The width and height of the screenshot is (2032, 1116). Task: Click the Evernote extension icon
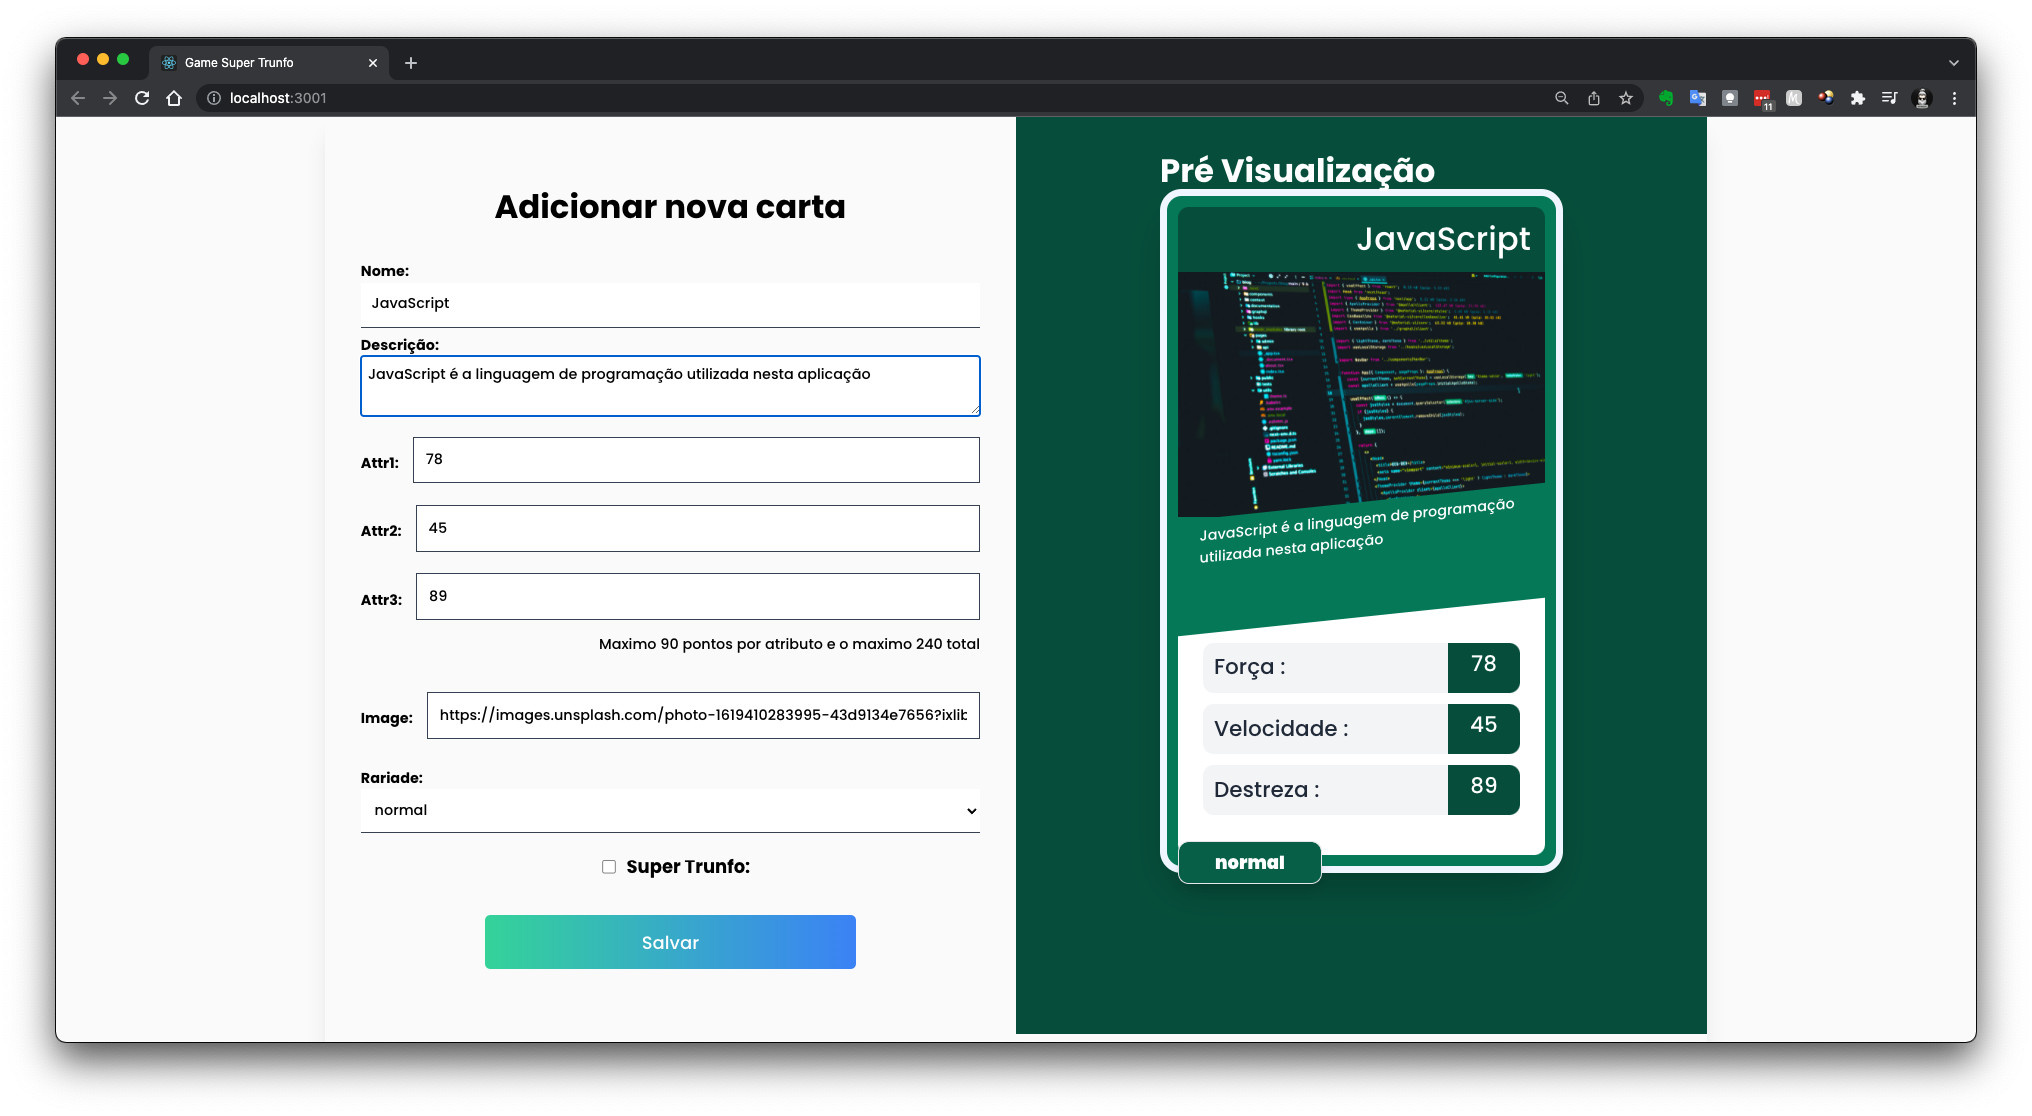(1666, 98)
